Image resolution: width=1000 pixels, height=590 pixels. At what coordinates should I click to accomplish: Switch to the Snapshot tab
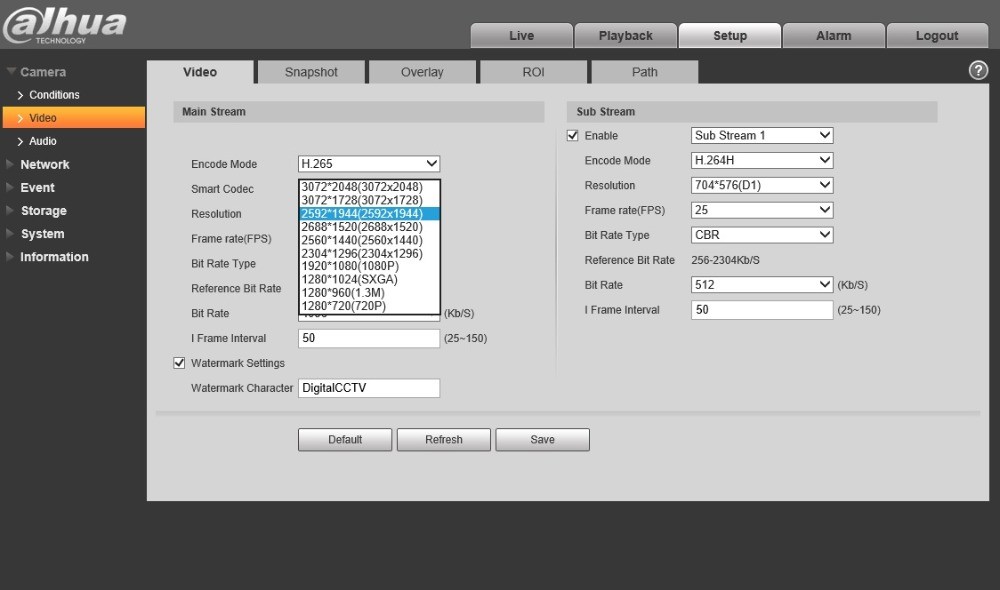pos(311,72)
